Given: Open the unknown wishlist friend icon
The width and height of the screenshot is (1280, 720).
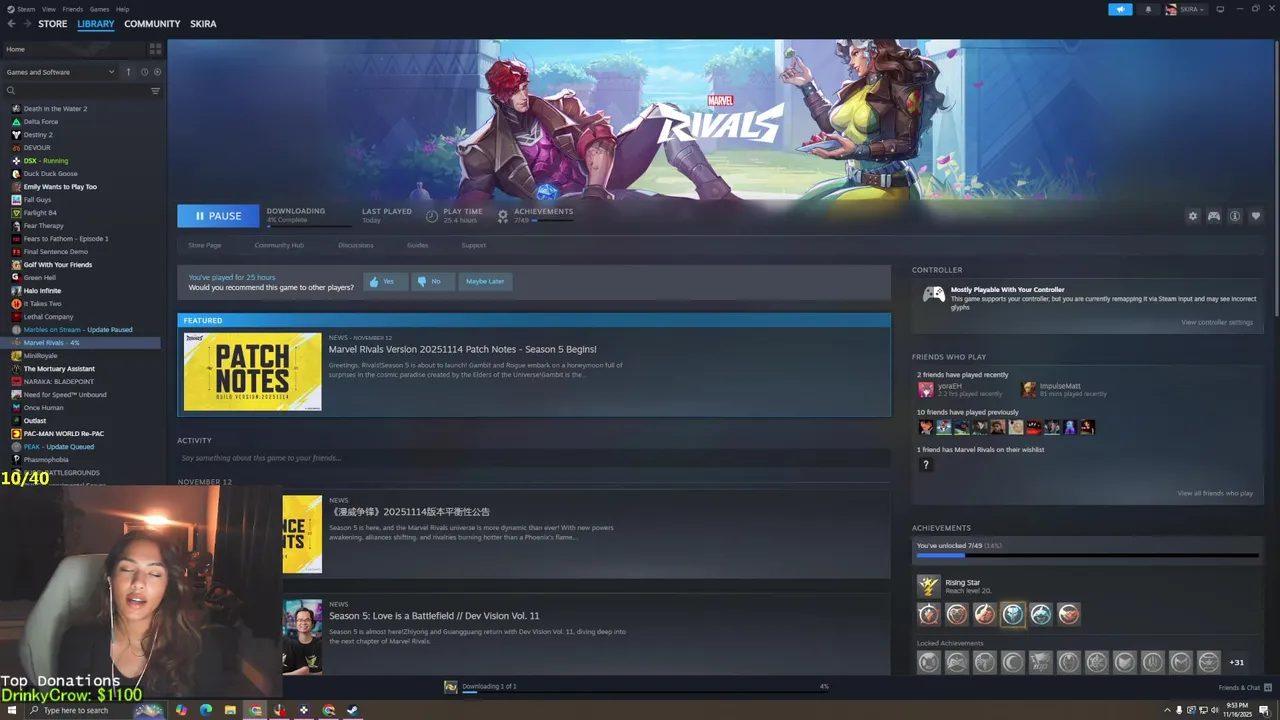Looking at the screenshot, I should [925, 464].
